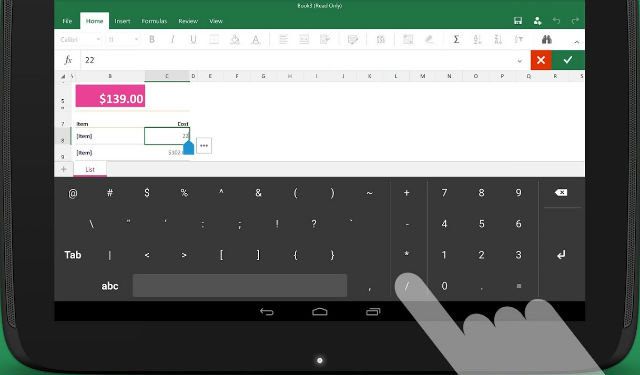The image size is (640, 375).
Task: Expand the formula bar chevron
Action: [520, 61]
